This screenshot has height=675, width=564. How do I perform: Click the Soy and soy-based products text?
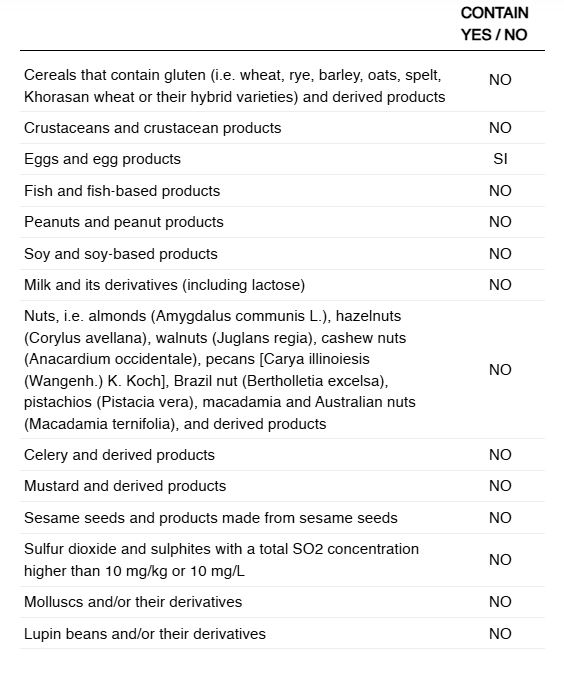[x=121, y=254]
